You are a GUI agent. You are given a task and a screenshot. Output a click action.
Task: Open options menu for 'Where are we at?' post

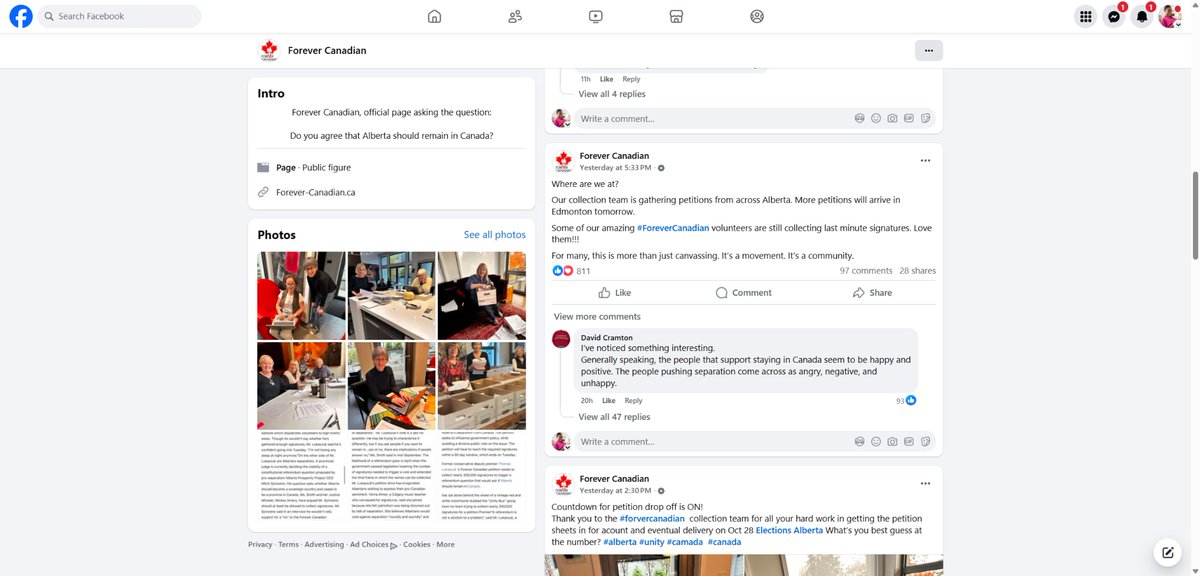coord(925,160)
